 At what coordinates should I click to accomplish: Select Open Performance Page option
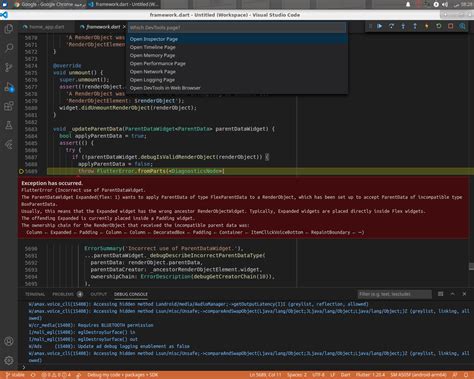pos(238,63)
